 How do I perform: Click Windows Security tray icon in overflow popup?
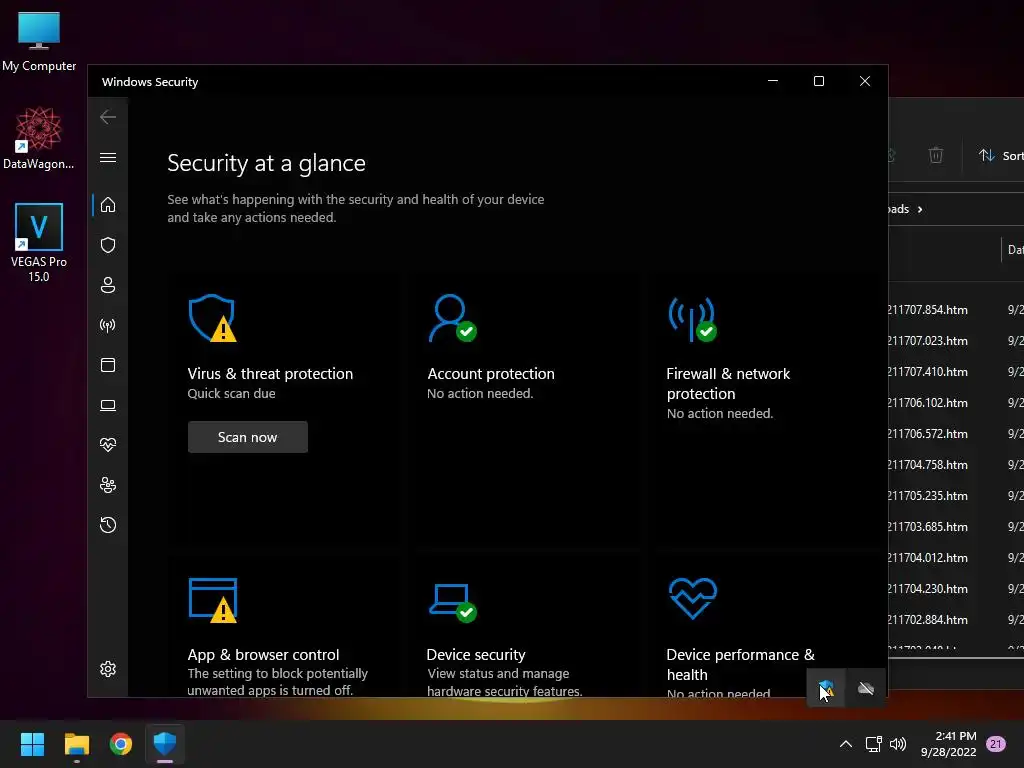pyautogui.click(x=826, y=688)
